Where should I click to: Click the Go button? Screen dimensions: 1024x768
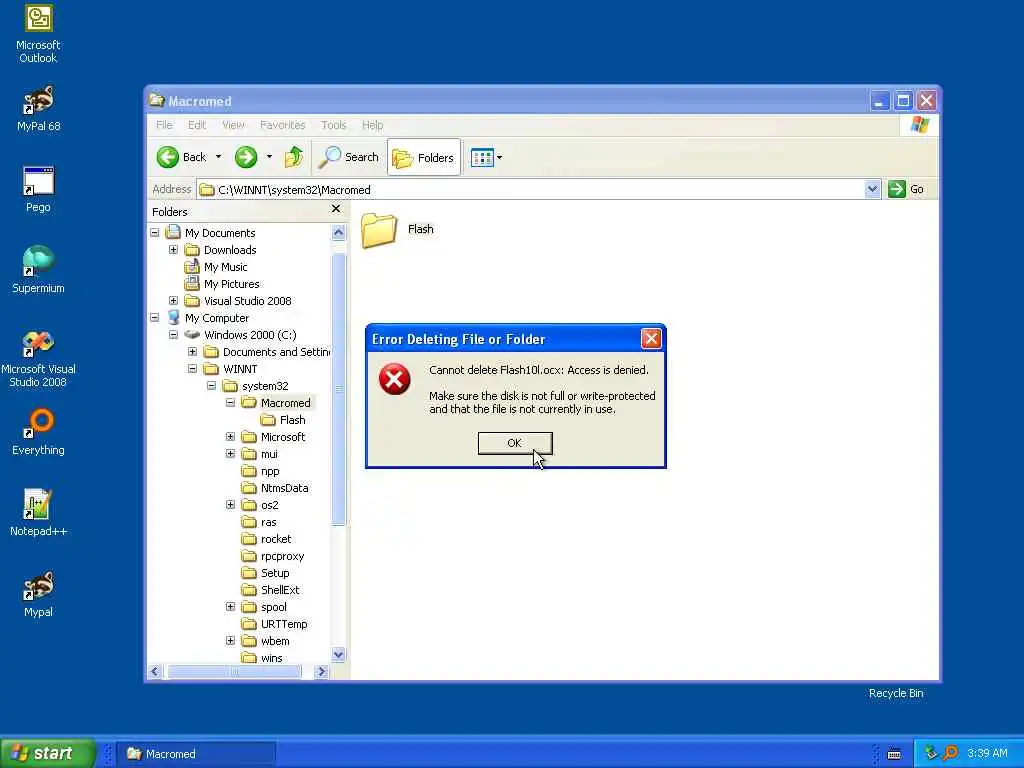(906, 189)
